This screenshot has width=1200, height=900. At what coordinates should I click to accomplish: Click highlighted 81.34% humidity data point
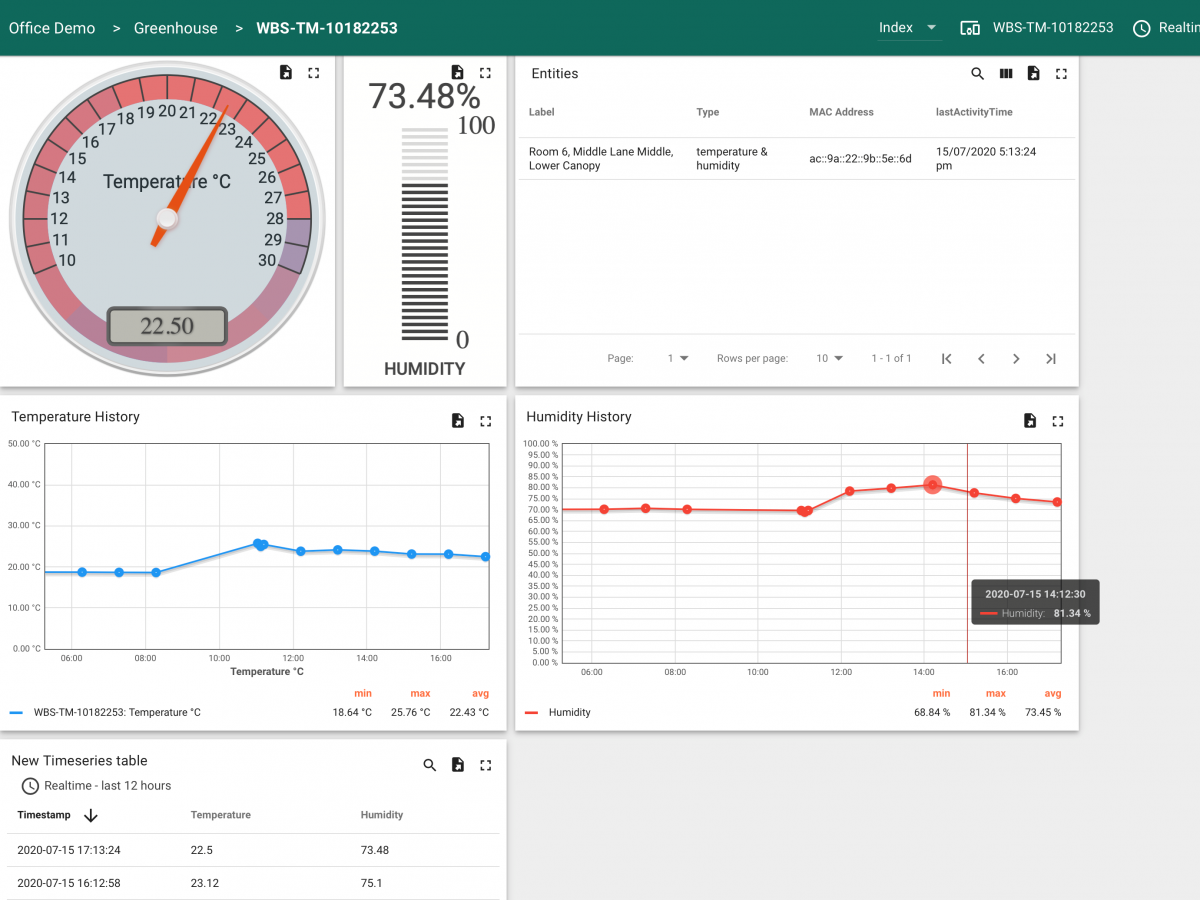(932, 485)
